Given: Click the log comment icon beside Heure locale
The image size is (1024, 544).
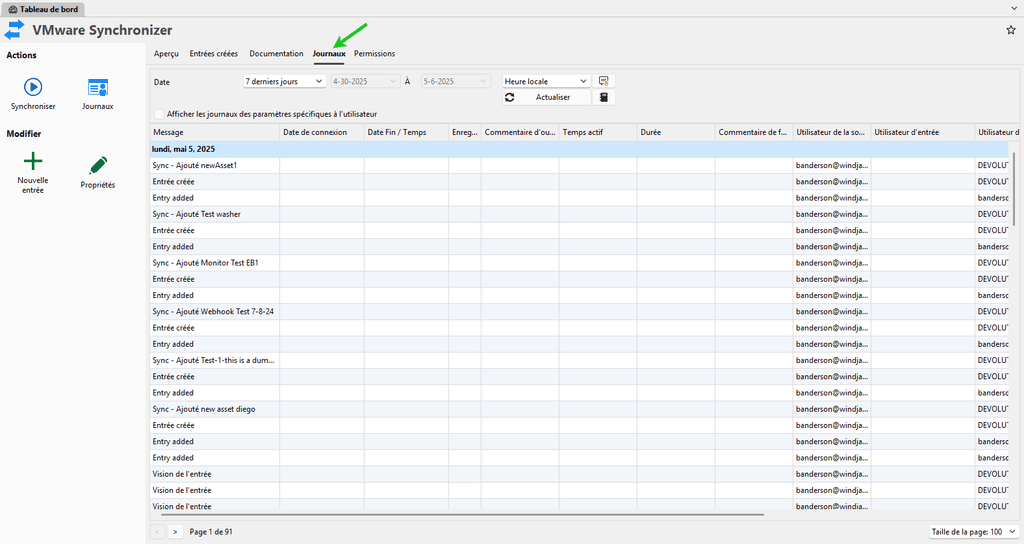Looking at the screenshot, I should [x=603, y=81].
